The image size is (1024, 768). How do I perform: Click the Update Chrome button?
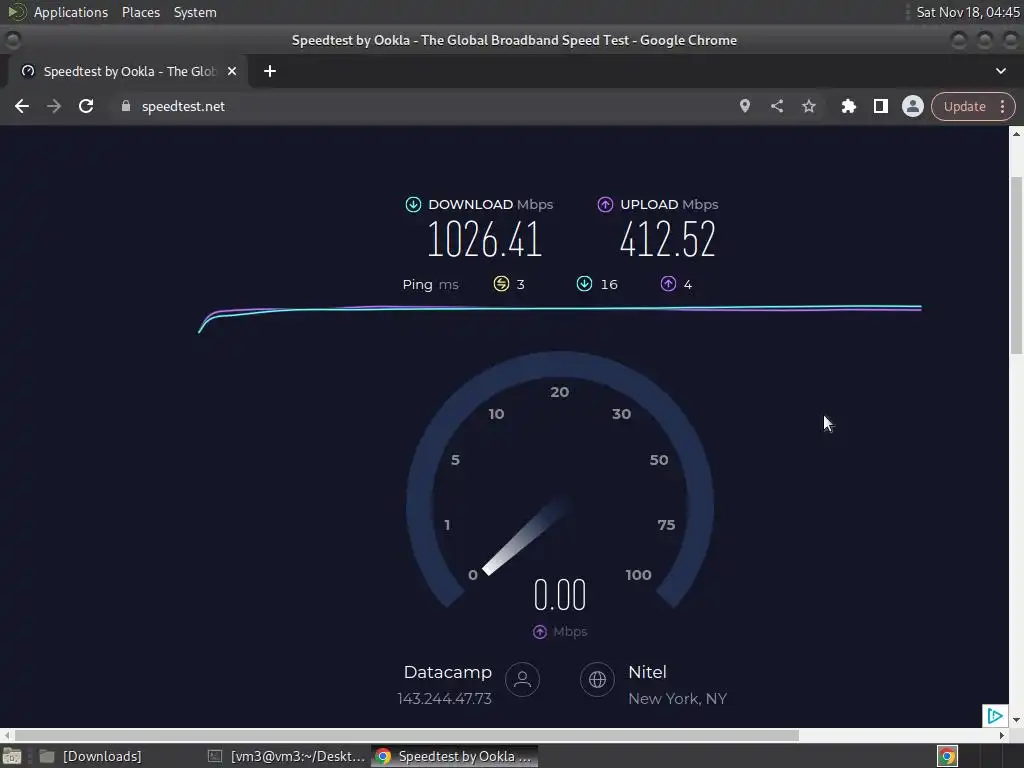point(964,106)
